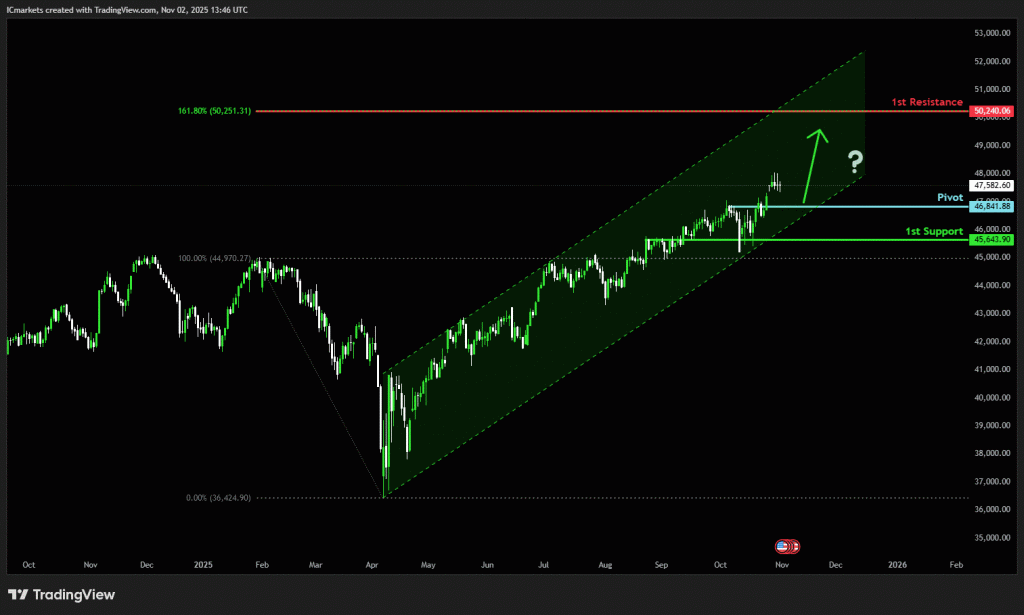Screen dimensions: 1024x615
Task: Select the 1st Support label
Action: (x=933, y=231)
